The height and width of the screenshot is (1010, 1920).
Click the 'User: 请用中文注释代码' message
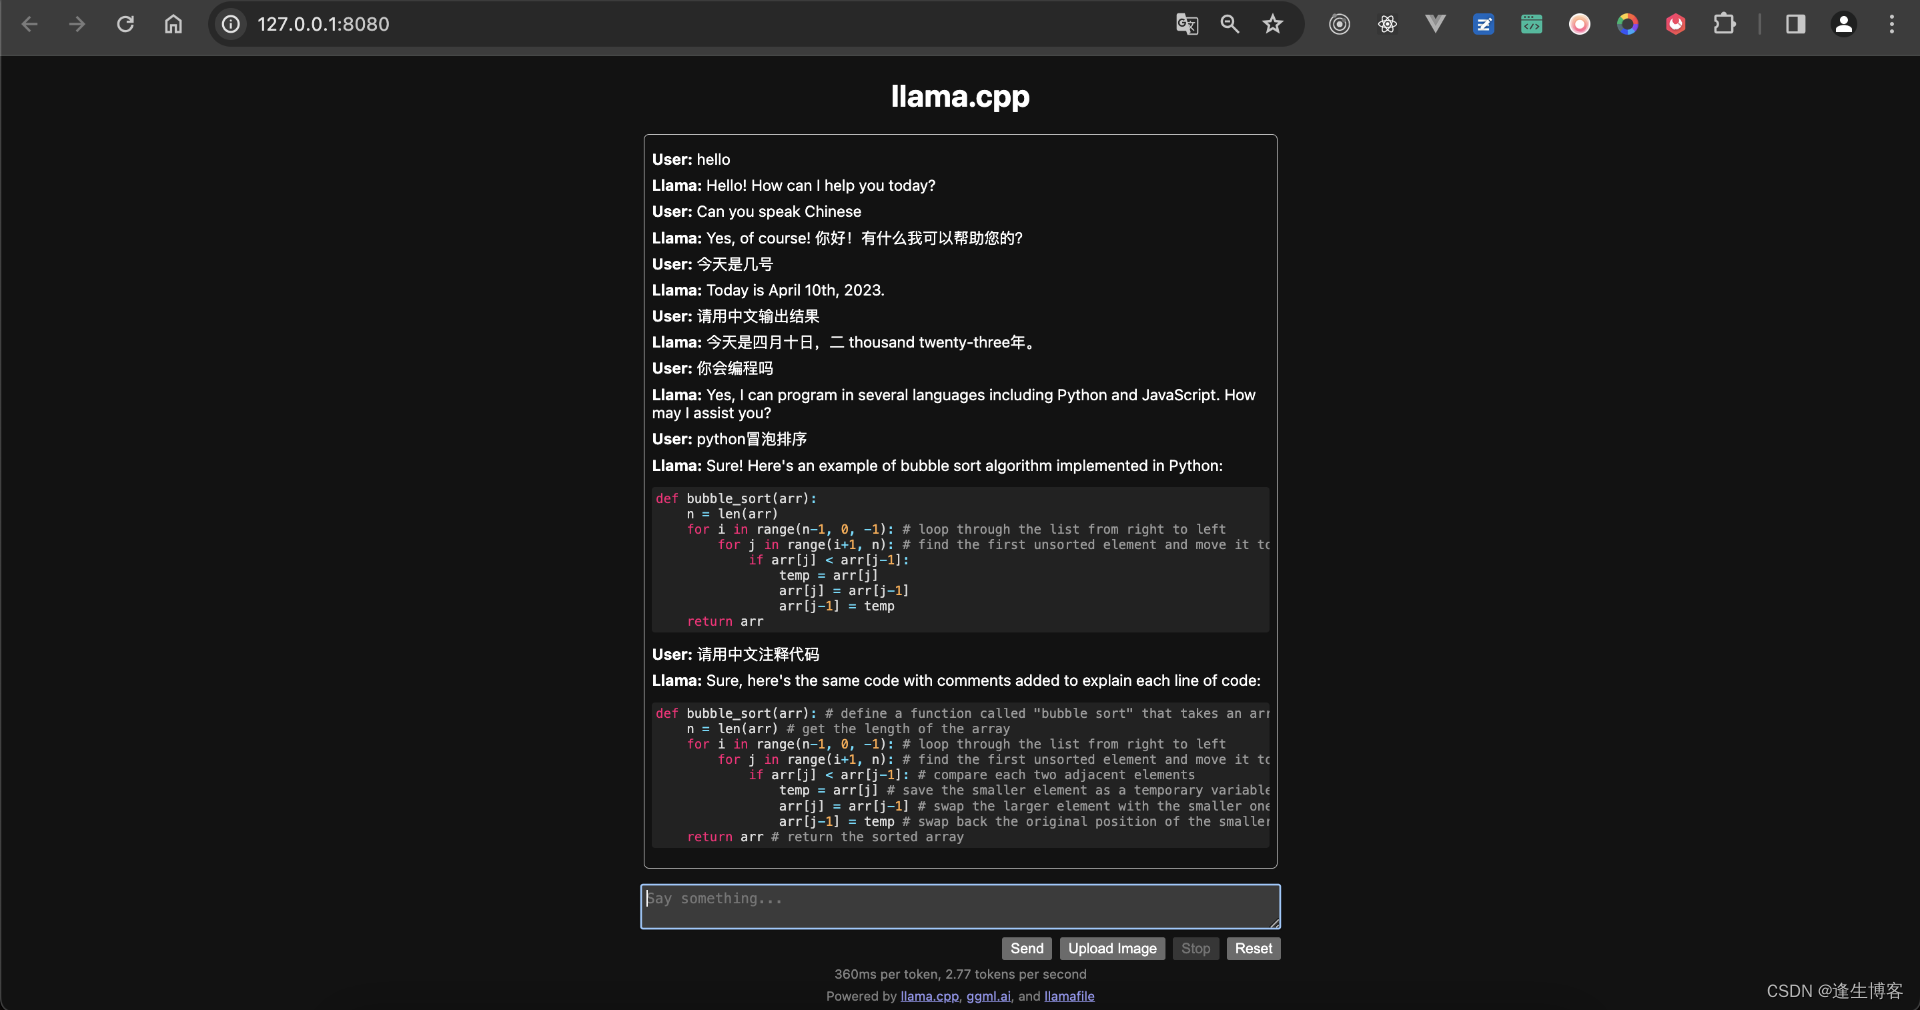(735, 654)
